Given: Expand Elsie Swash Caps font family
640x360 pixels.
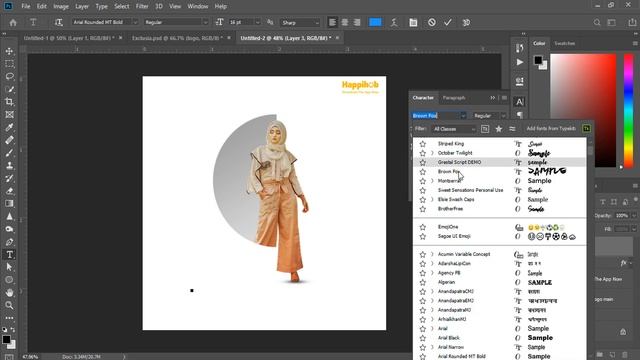Looking at the screenshot, I should (432, 200).
